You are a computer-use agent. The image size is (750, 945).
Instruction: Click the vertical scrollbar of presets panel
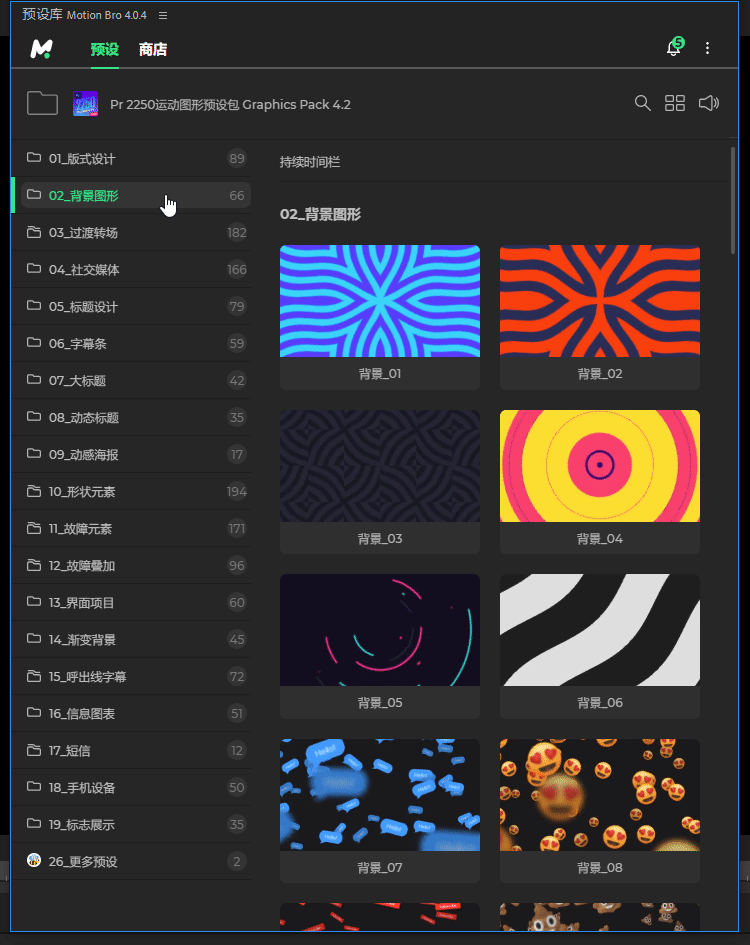[x=733, y=200]
